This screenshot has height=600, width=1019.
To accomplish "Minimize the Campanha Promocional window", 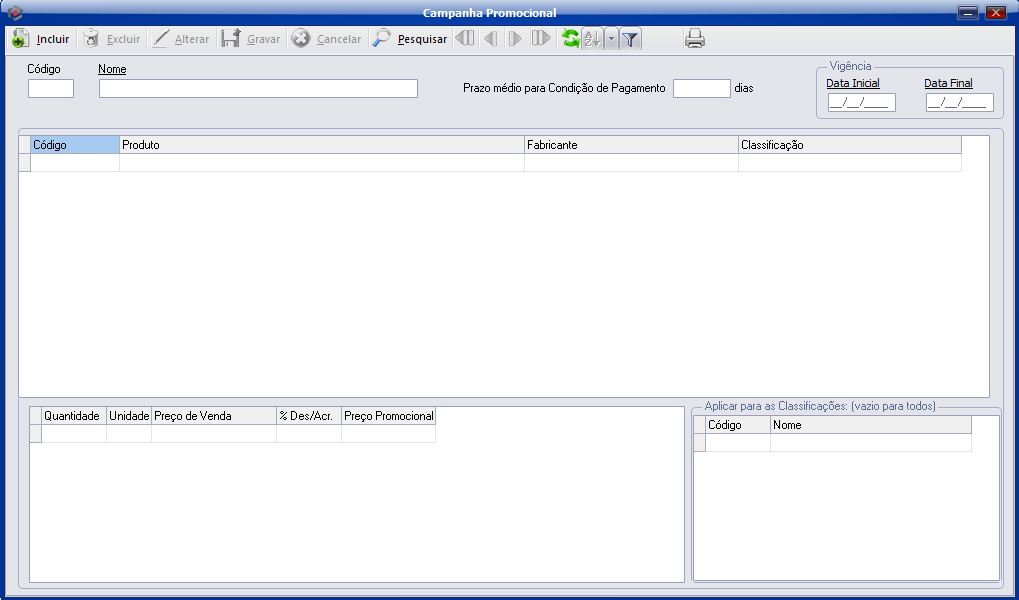I will pos(967,13).
